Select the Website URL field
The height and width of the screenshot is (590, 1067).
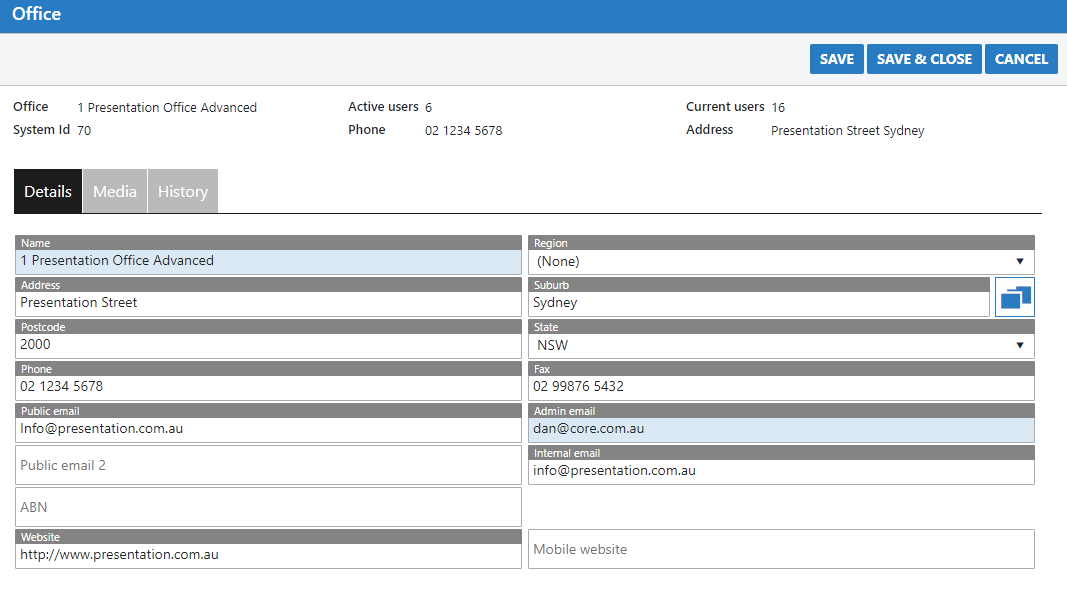coord(268,555)
